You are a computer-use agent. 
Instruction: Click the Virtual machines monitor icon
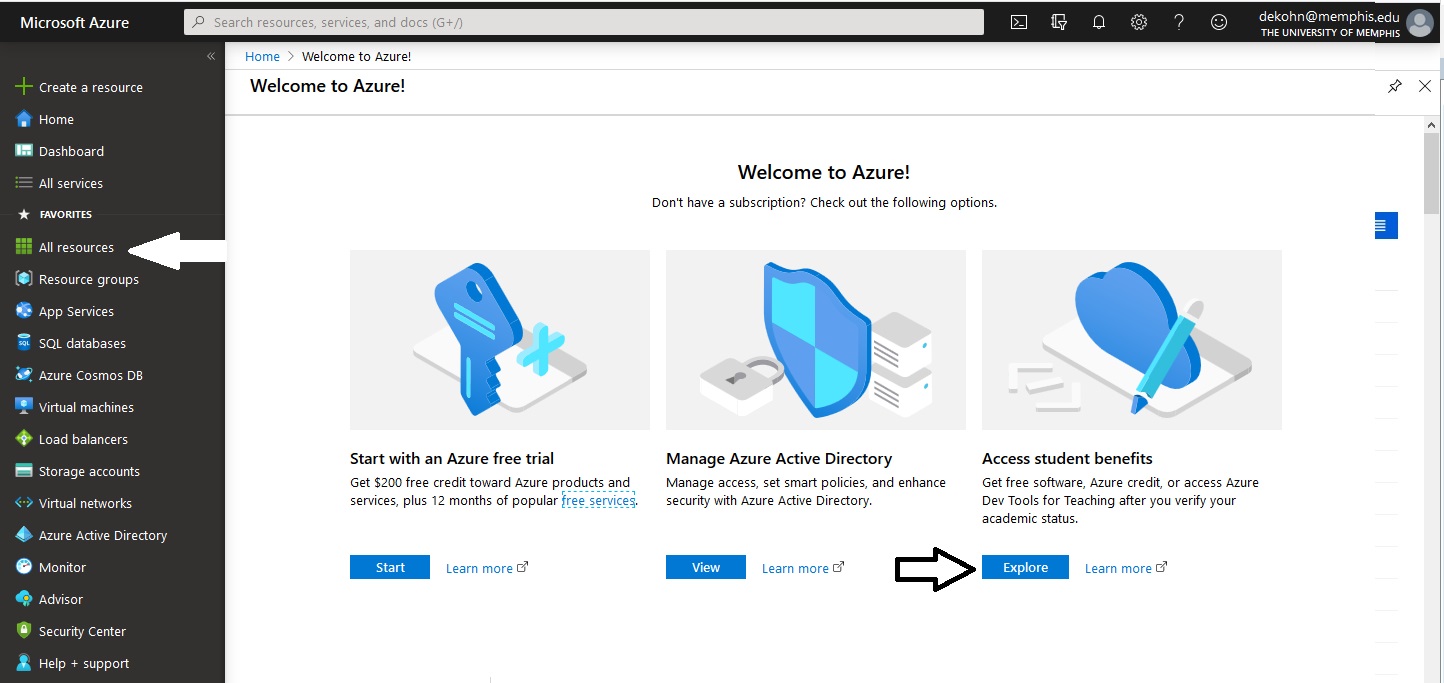tap(24, 407)
